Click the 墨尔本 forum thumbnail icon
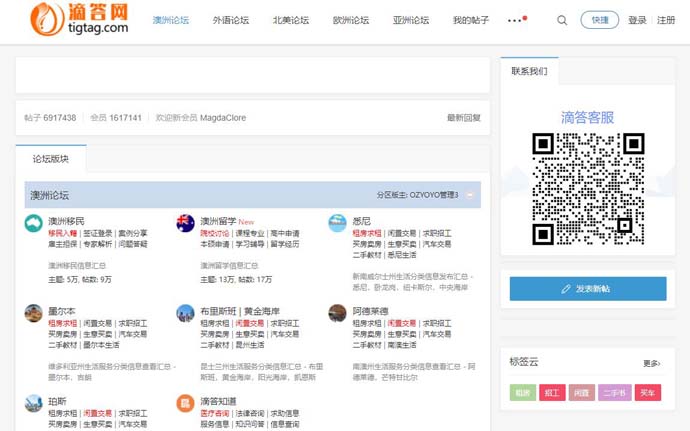 pyautogui.click(x=33, y=313)
